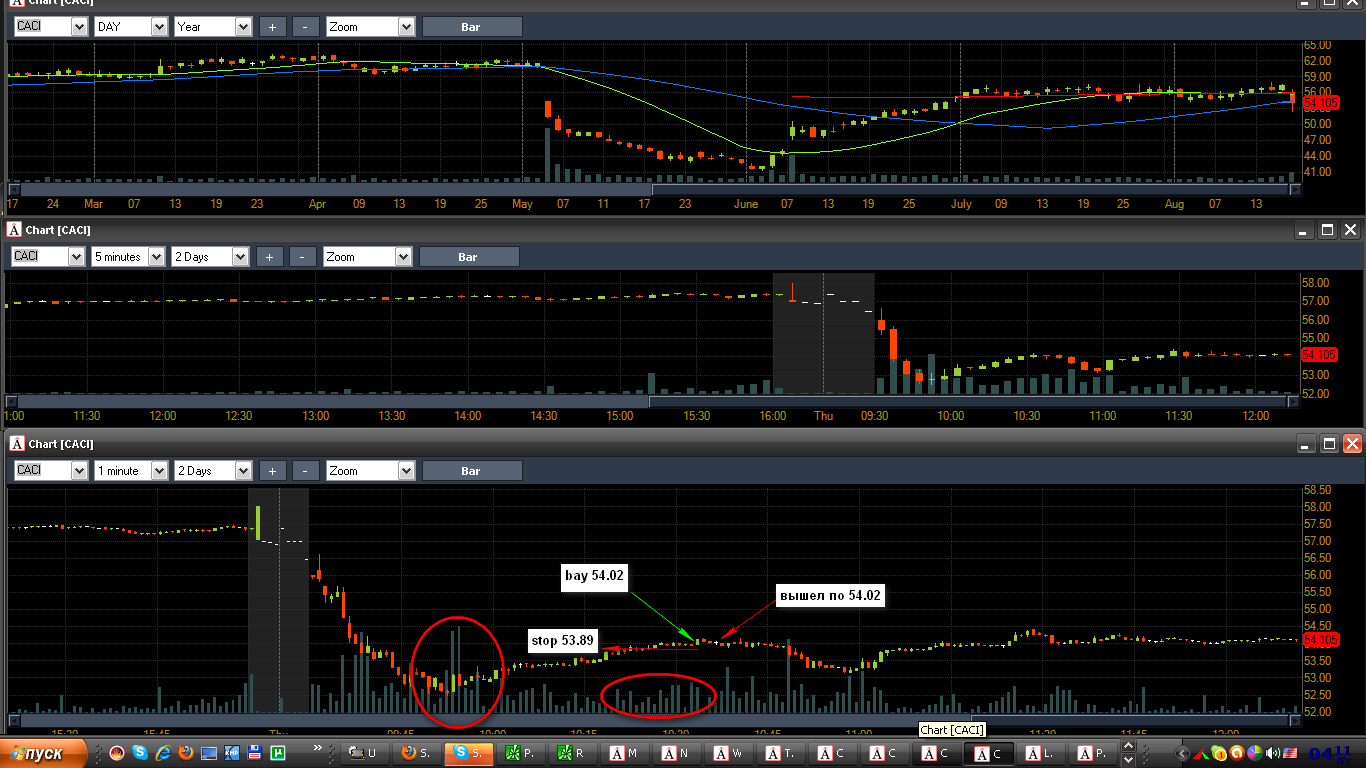Click 54.105 price tag on the 1 minute chart
Viewport: 1366px width, 768px height.
coord(1321,640)
